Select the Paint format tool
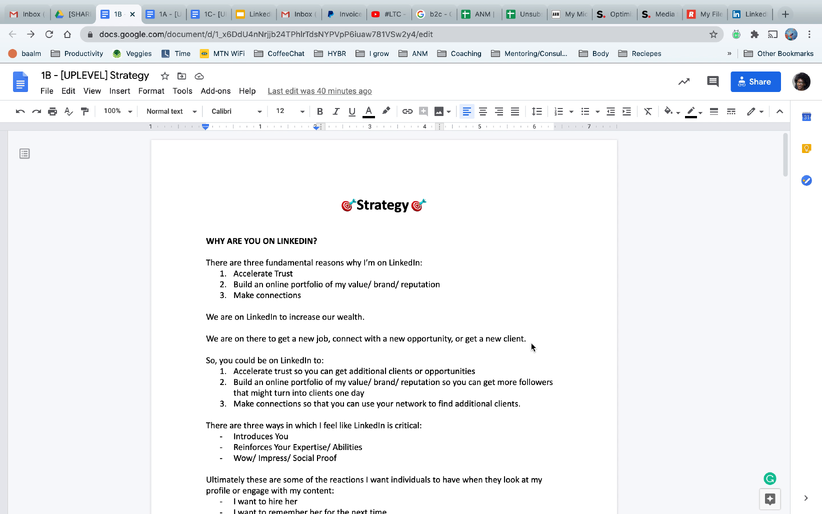822x514 pixels. click(84, 111)
